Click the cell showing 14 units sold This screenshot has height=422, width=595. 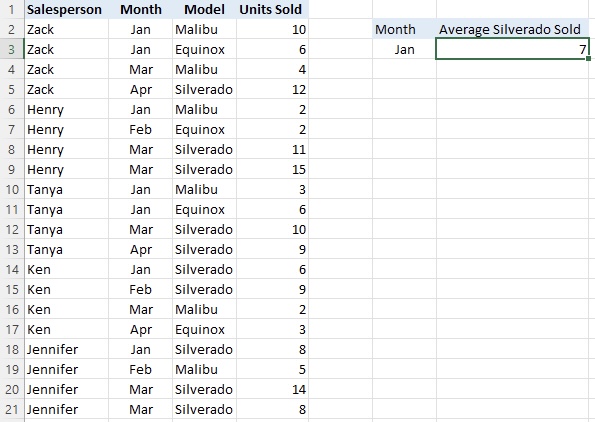272,389
